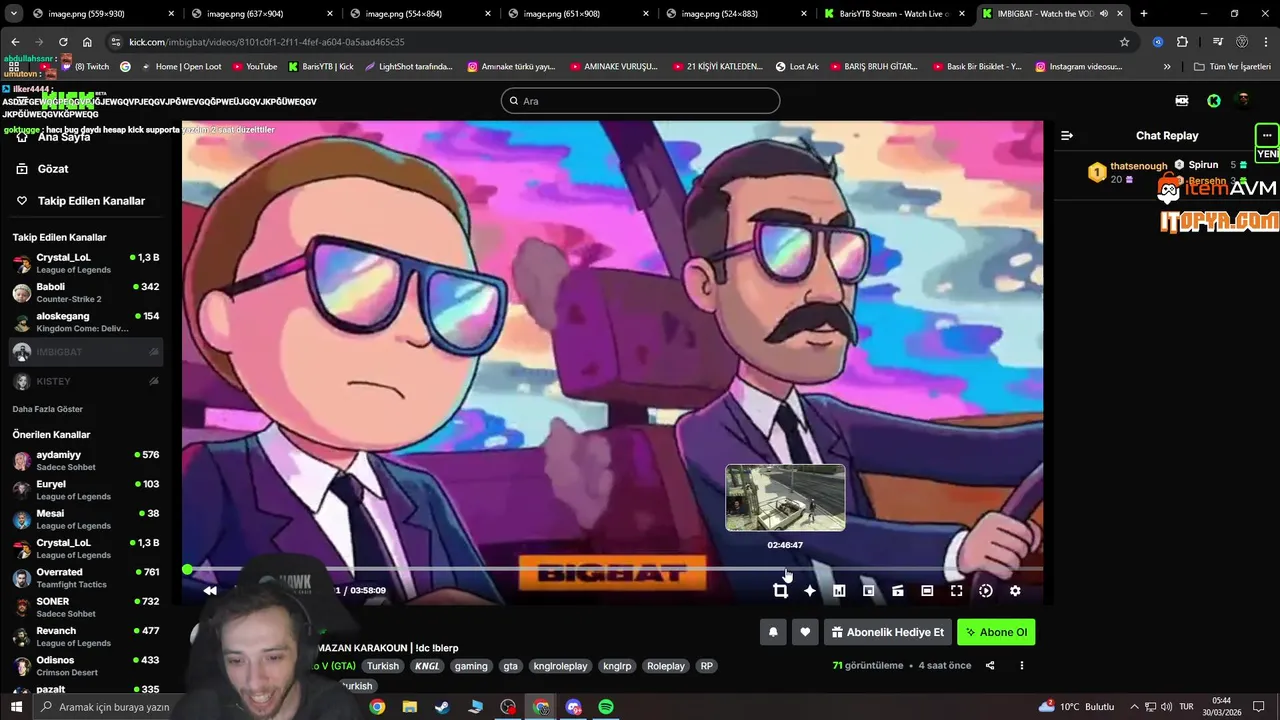Click the gaming tag
The image size is (1280, 720).
click(x=471, y=666)
